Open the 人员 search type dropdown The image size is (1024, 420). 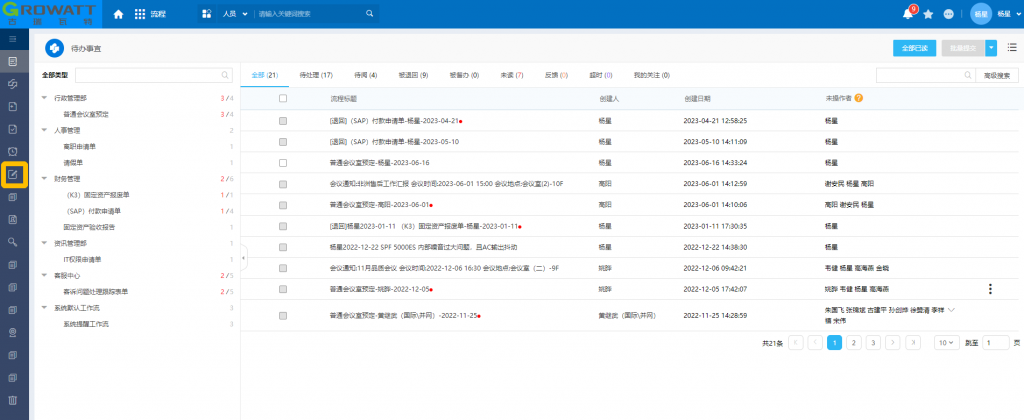(x=234, y=14)
